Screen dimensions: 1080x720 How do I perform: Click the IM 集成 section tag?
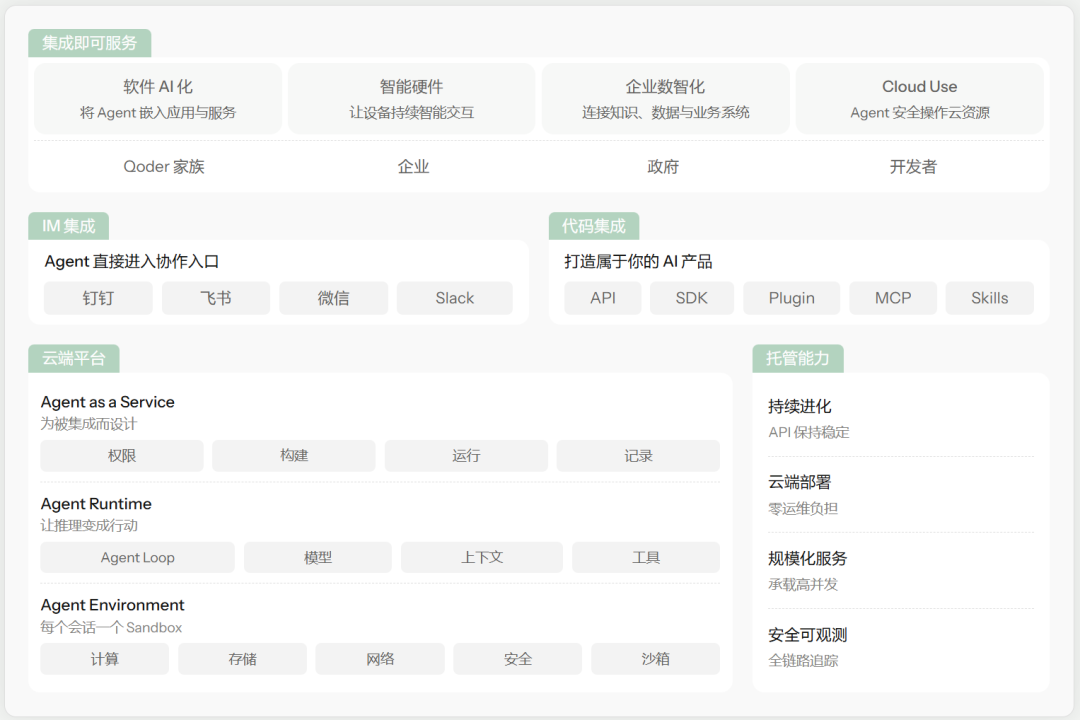coord(68,226)
